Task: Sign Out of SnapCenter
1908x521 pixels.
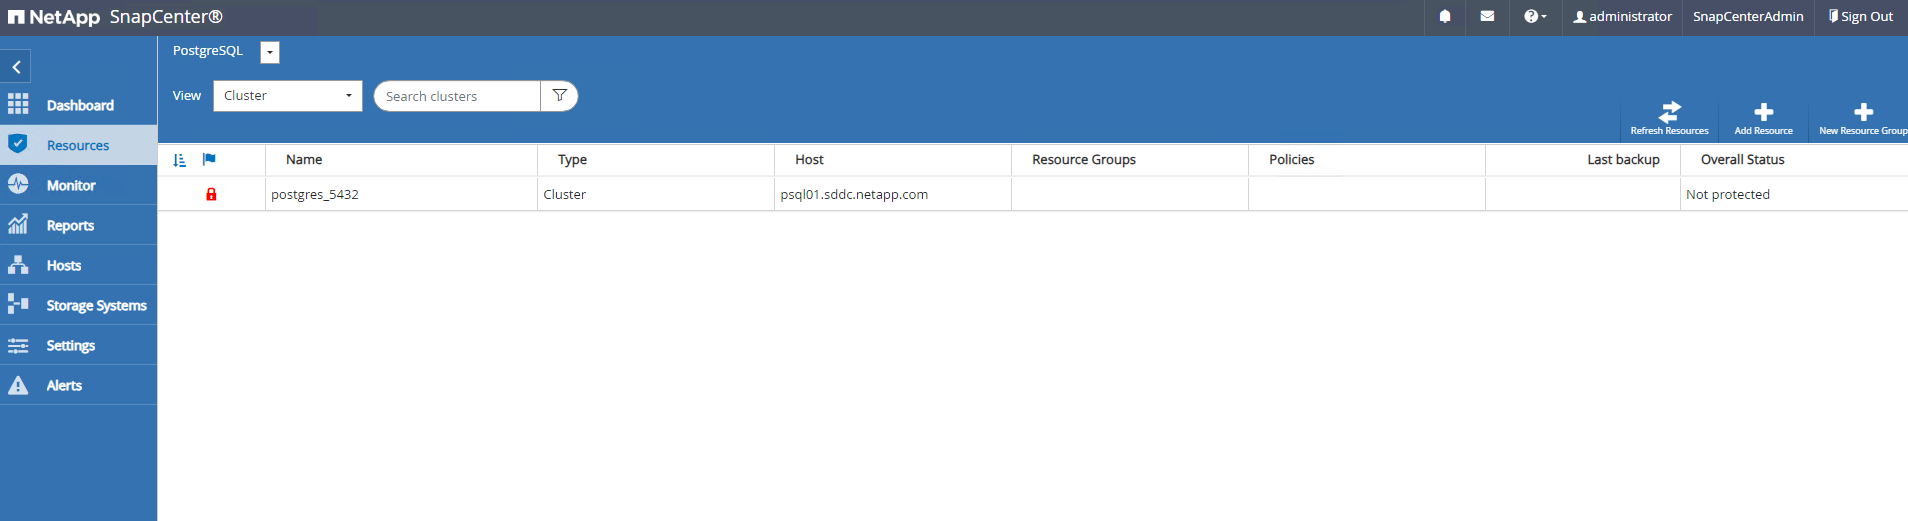Action: tap(1861, 16)
